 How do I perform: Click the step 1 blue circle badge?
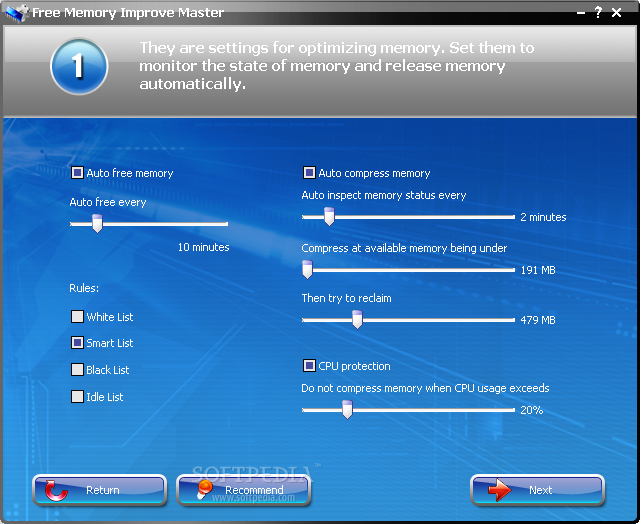pos(79,66)
